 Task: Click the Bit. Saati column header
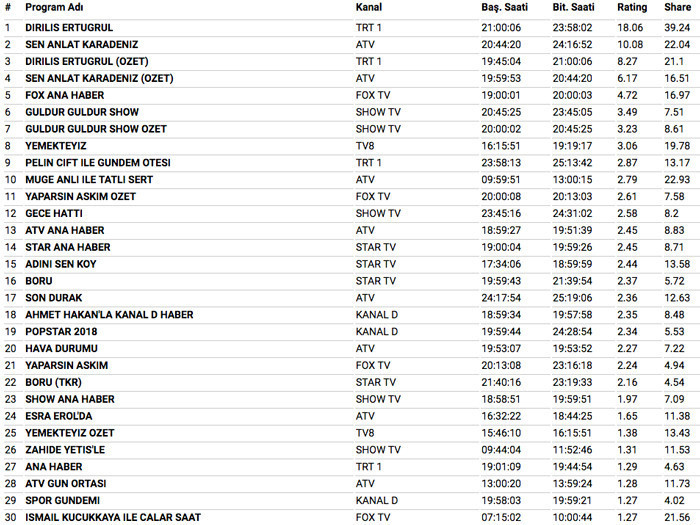click(x=574, y=8)
